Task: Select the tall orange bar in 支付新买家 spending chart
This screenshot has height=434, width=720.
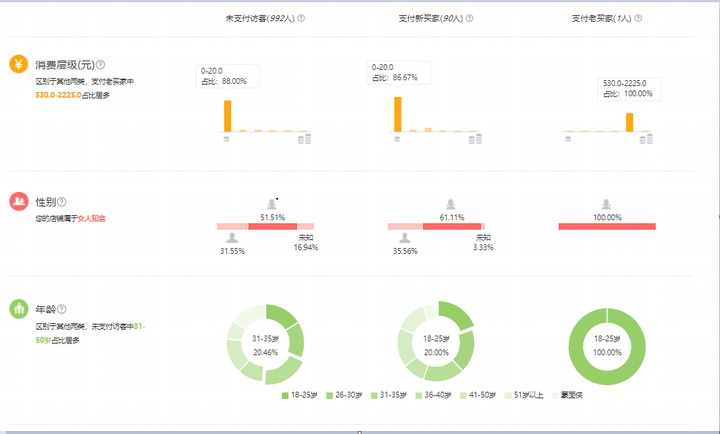Action: click(398, 114)
